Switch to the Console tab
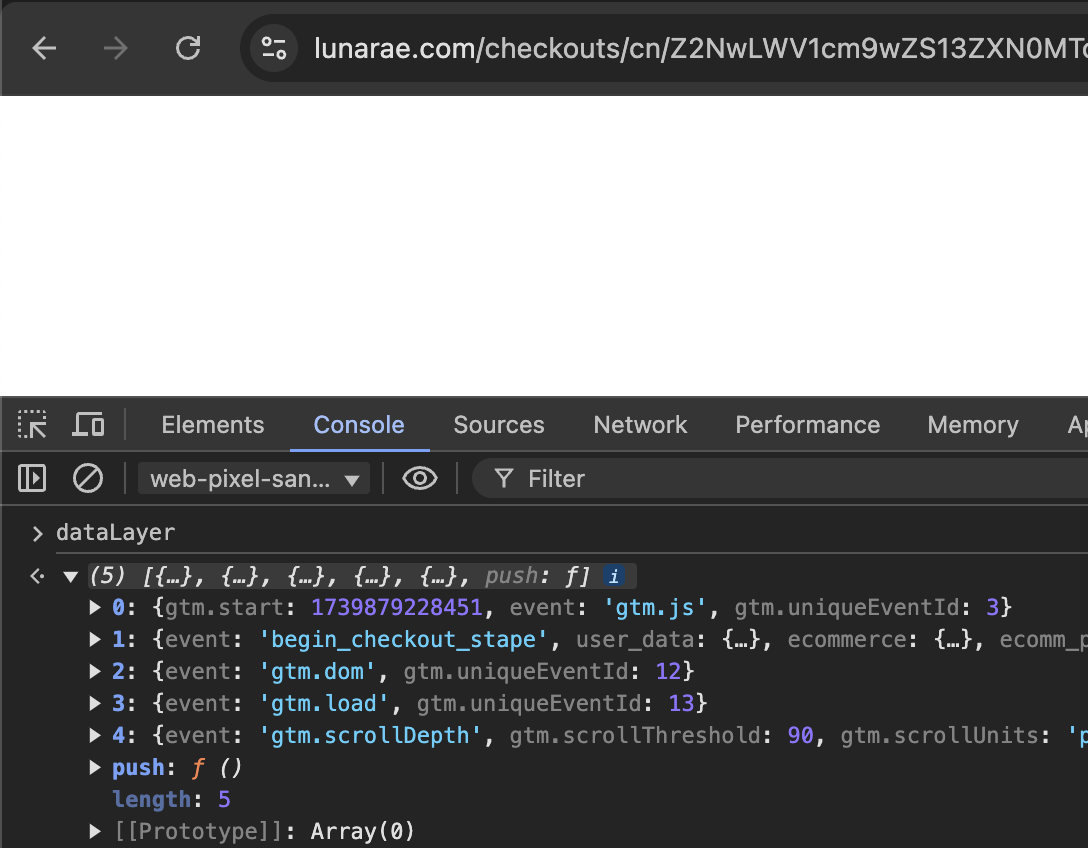This screenshot has width=1088, height=848. click(359, 425)
